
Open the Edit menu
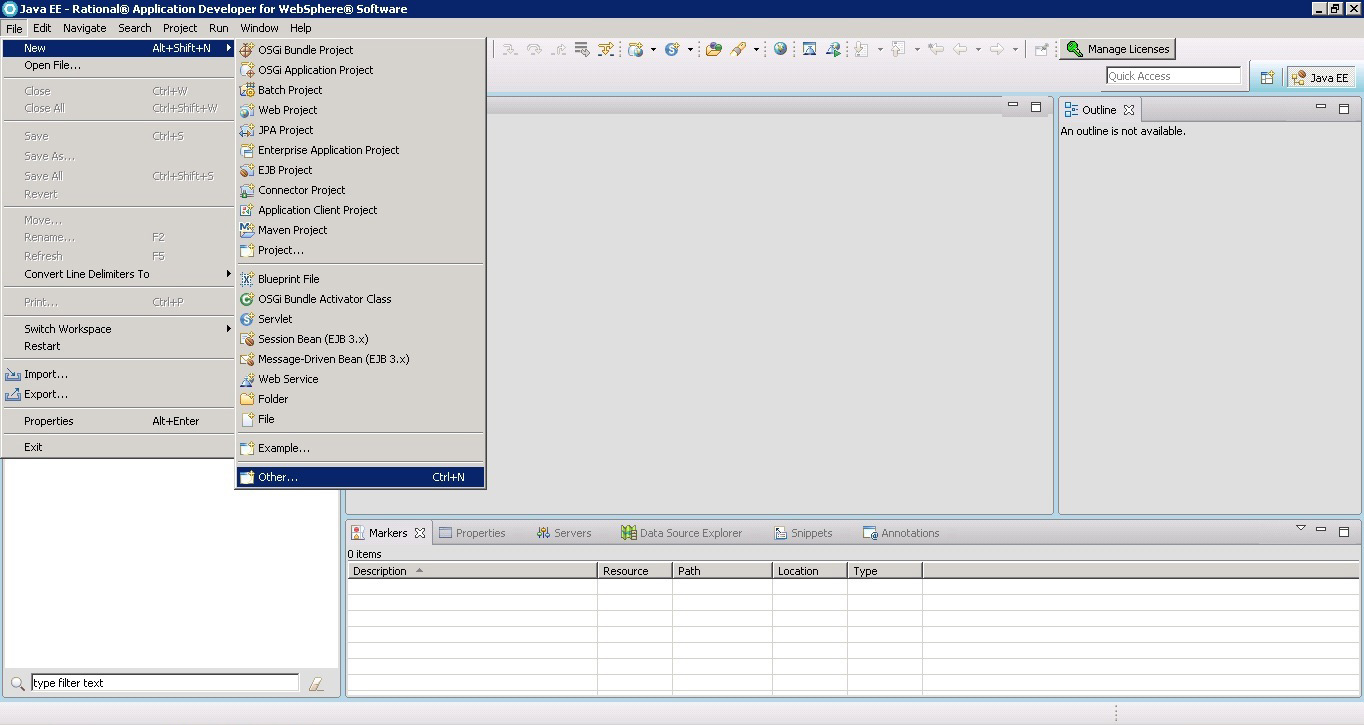42,28
